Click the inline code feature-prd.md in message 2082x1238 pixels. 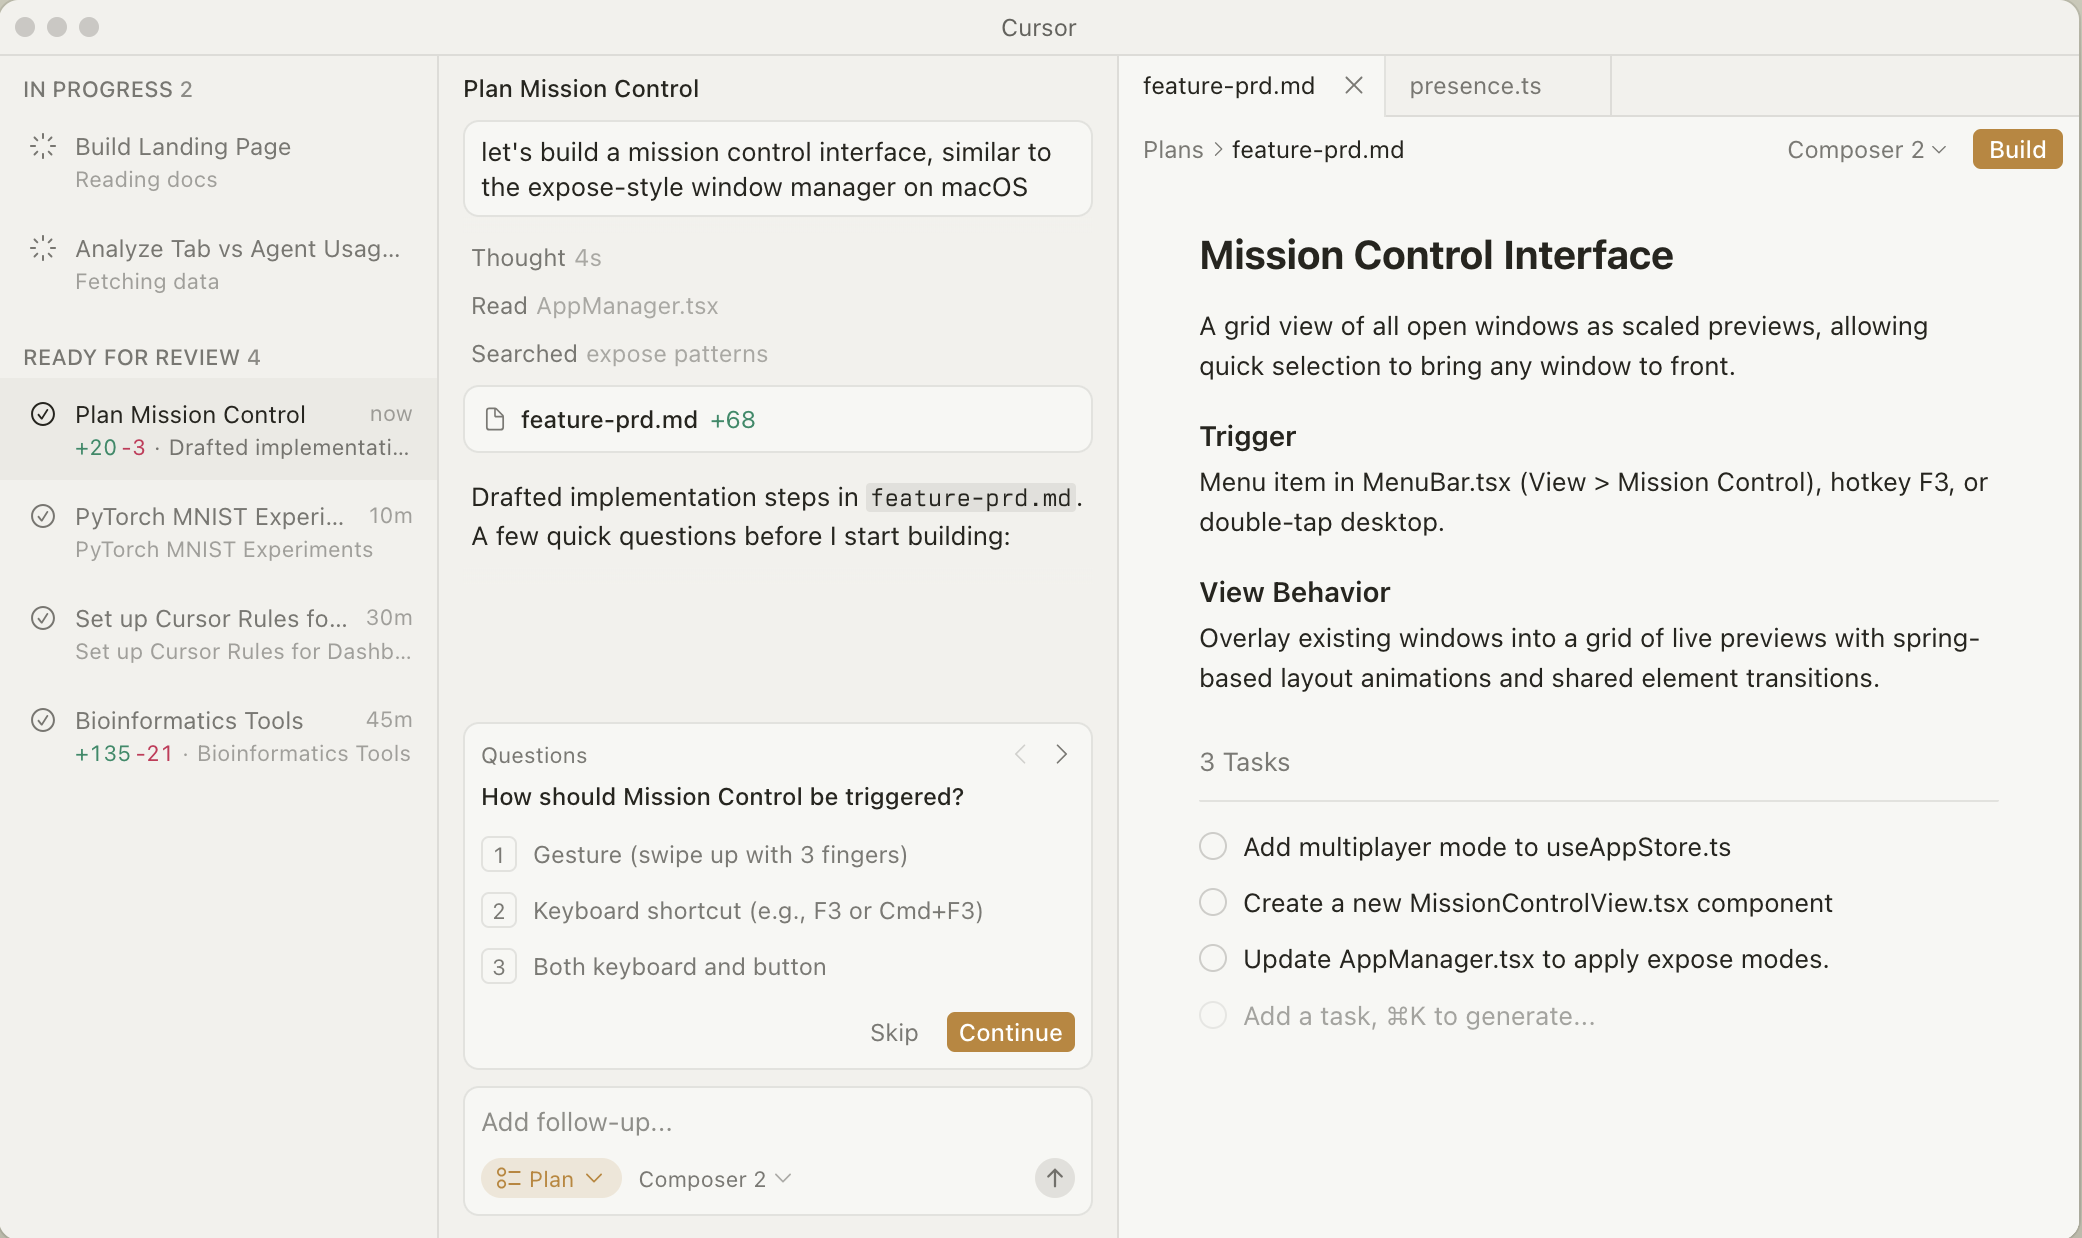(x=970, y=497)
